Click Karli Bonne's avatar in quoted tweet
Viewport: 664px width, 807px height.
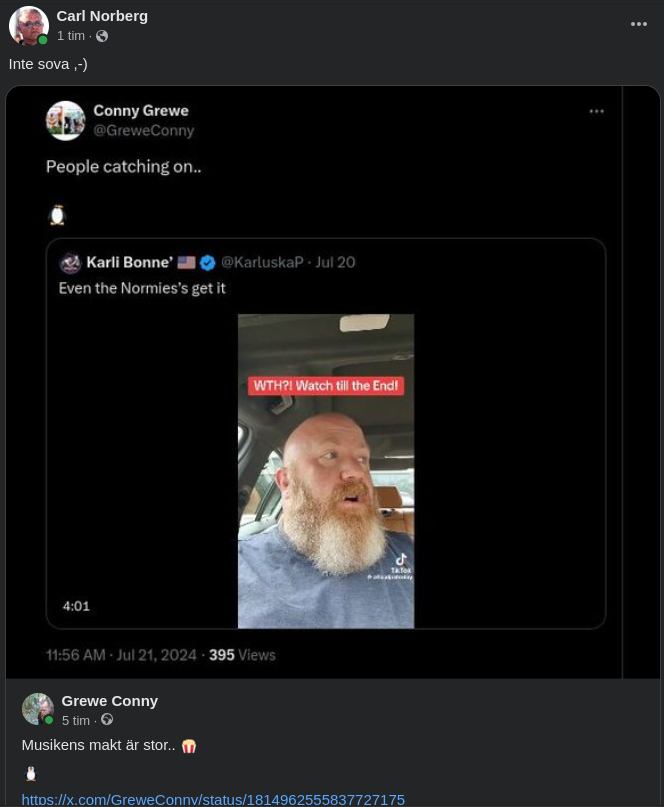pos(70,263)
